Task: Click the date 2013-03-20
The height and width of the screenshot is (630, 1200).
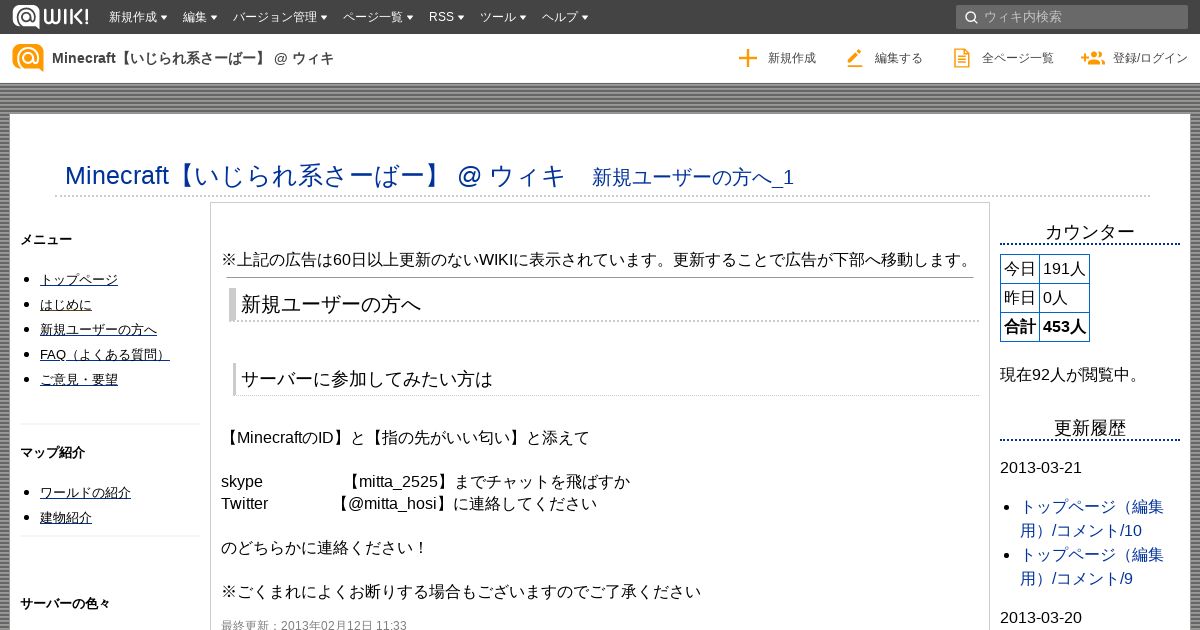Action: pos(1041,618)
